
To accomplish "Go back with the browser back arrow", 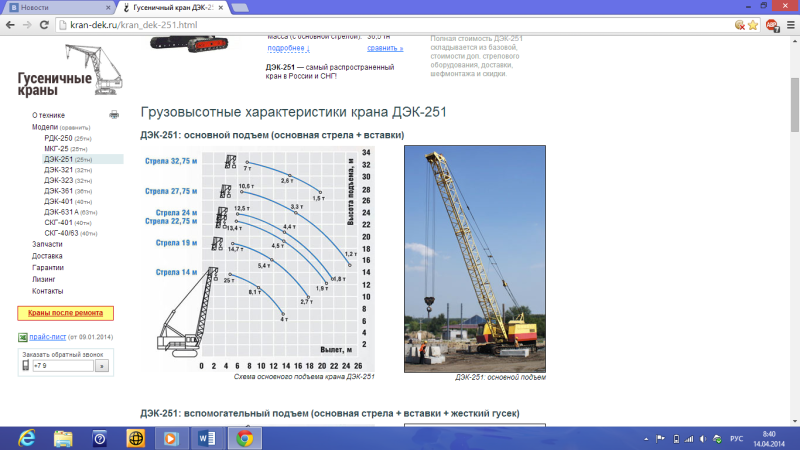I will 10,25.
